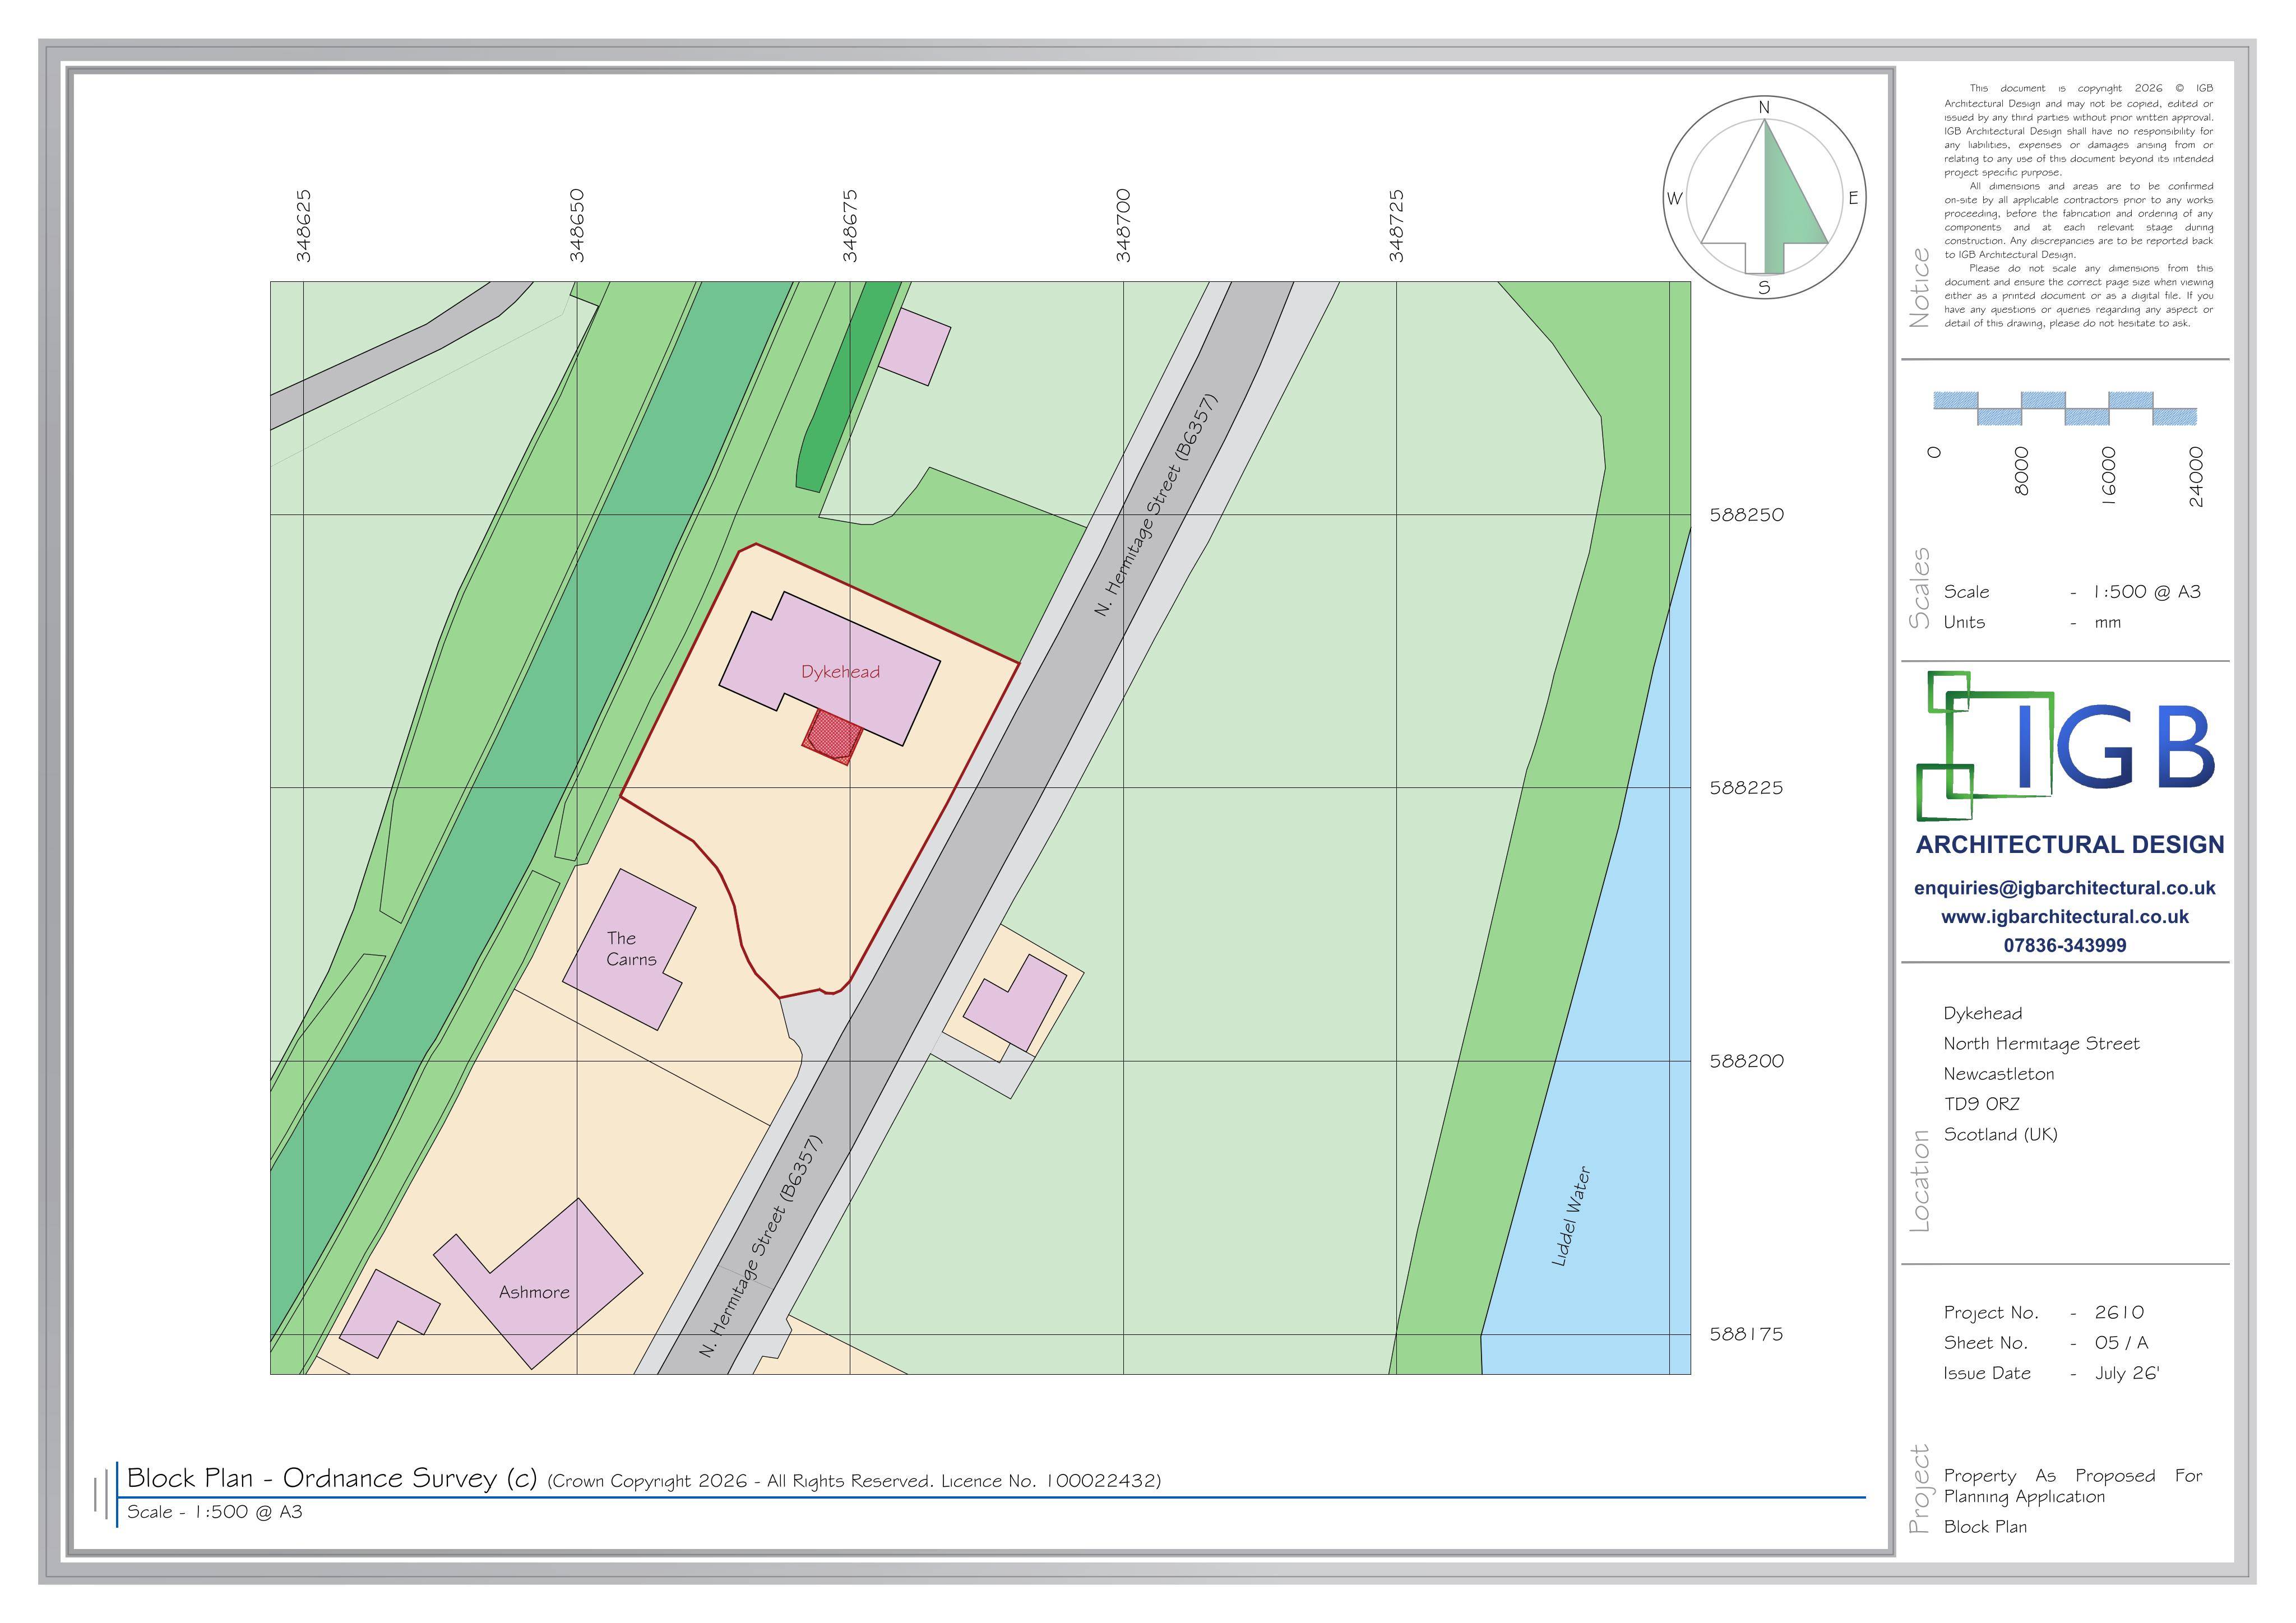2296x1623 pixels.
Task: Click the IGB Architectural Design logo
Action: (x=2066, y=746)
